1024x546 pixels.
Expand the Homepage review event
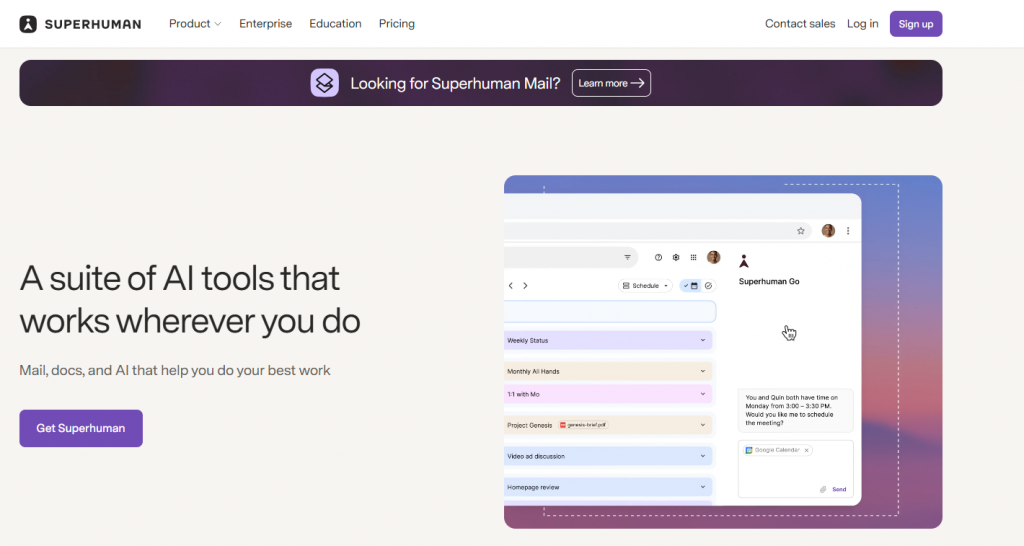click(703, 487)
